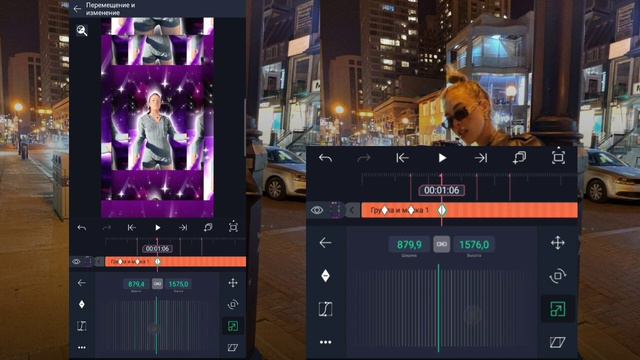640x360 pixels.
Task: Toggle dotted lock icon in enlarged panel
Action: point(335,210)
